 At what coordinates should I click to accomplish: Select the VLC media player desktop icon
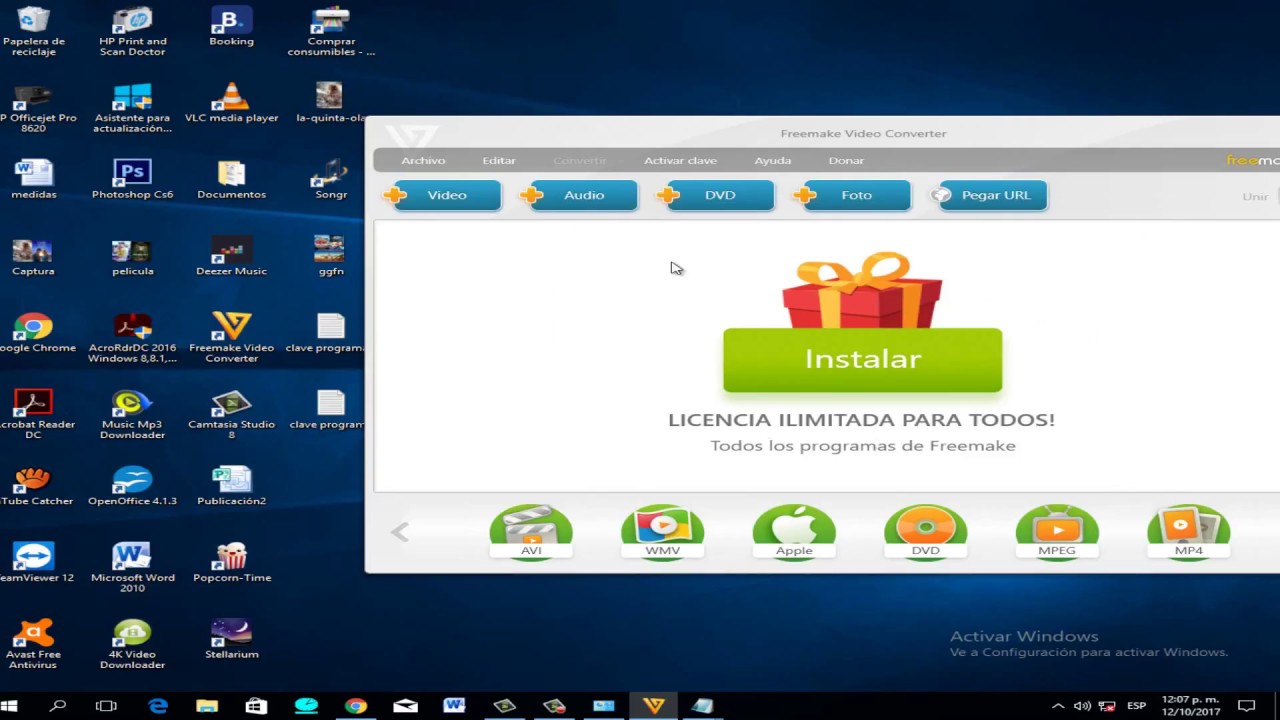click(231, 104)
